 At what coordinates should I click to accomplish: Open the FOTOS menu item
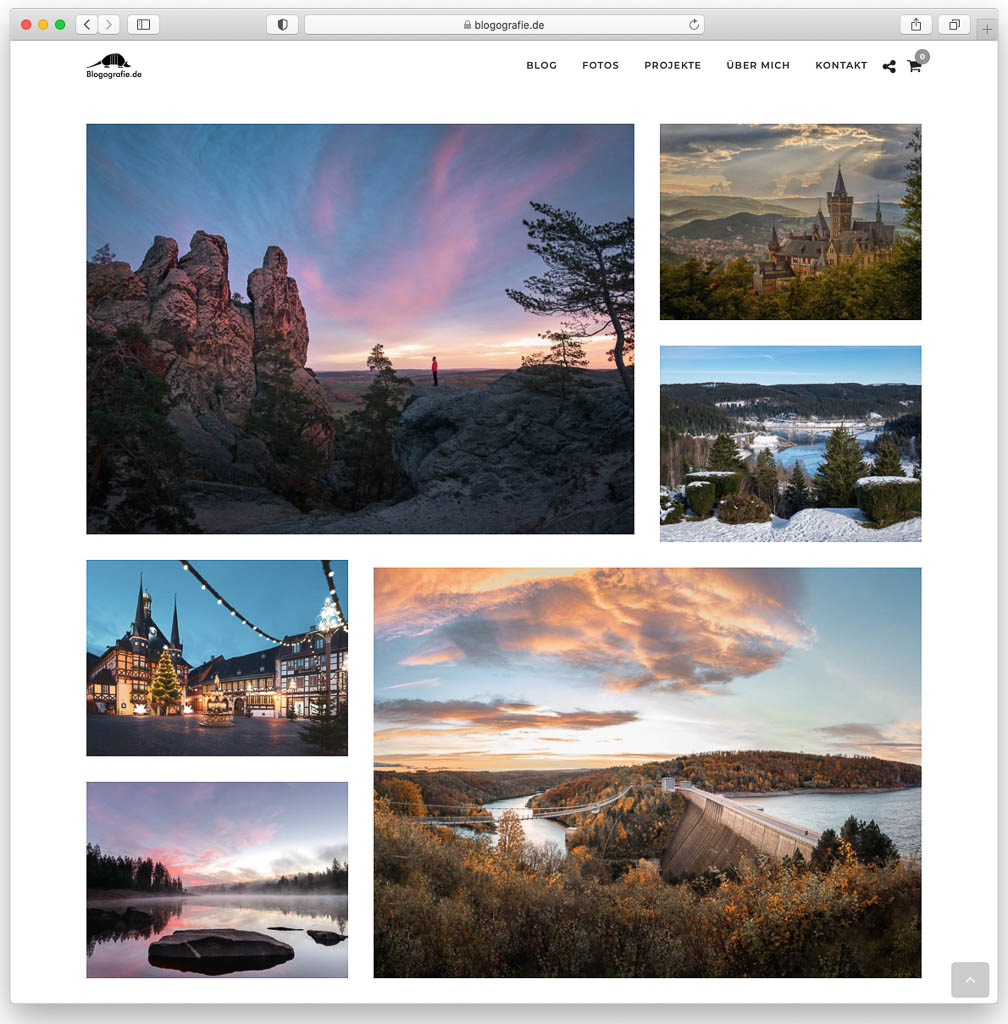tap(600, 65)
